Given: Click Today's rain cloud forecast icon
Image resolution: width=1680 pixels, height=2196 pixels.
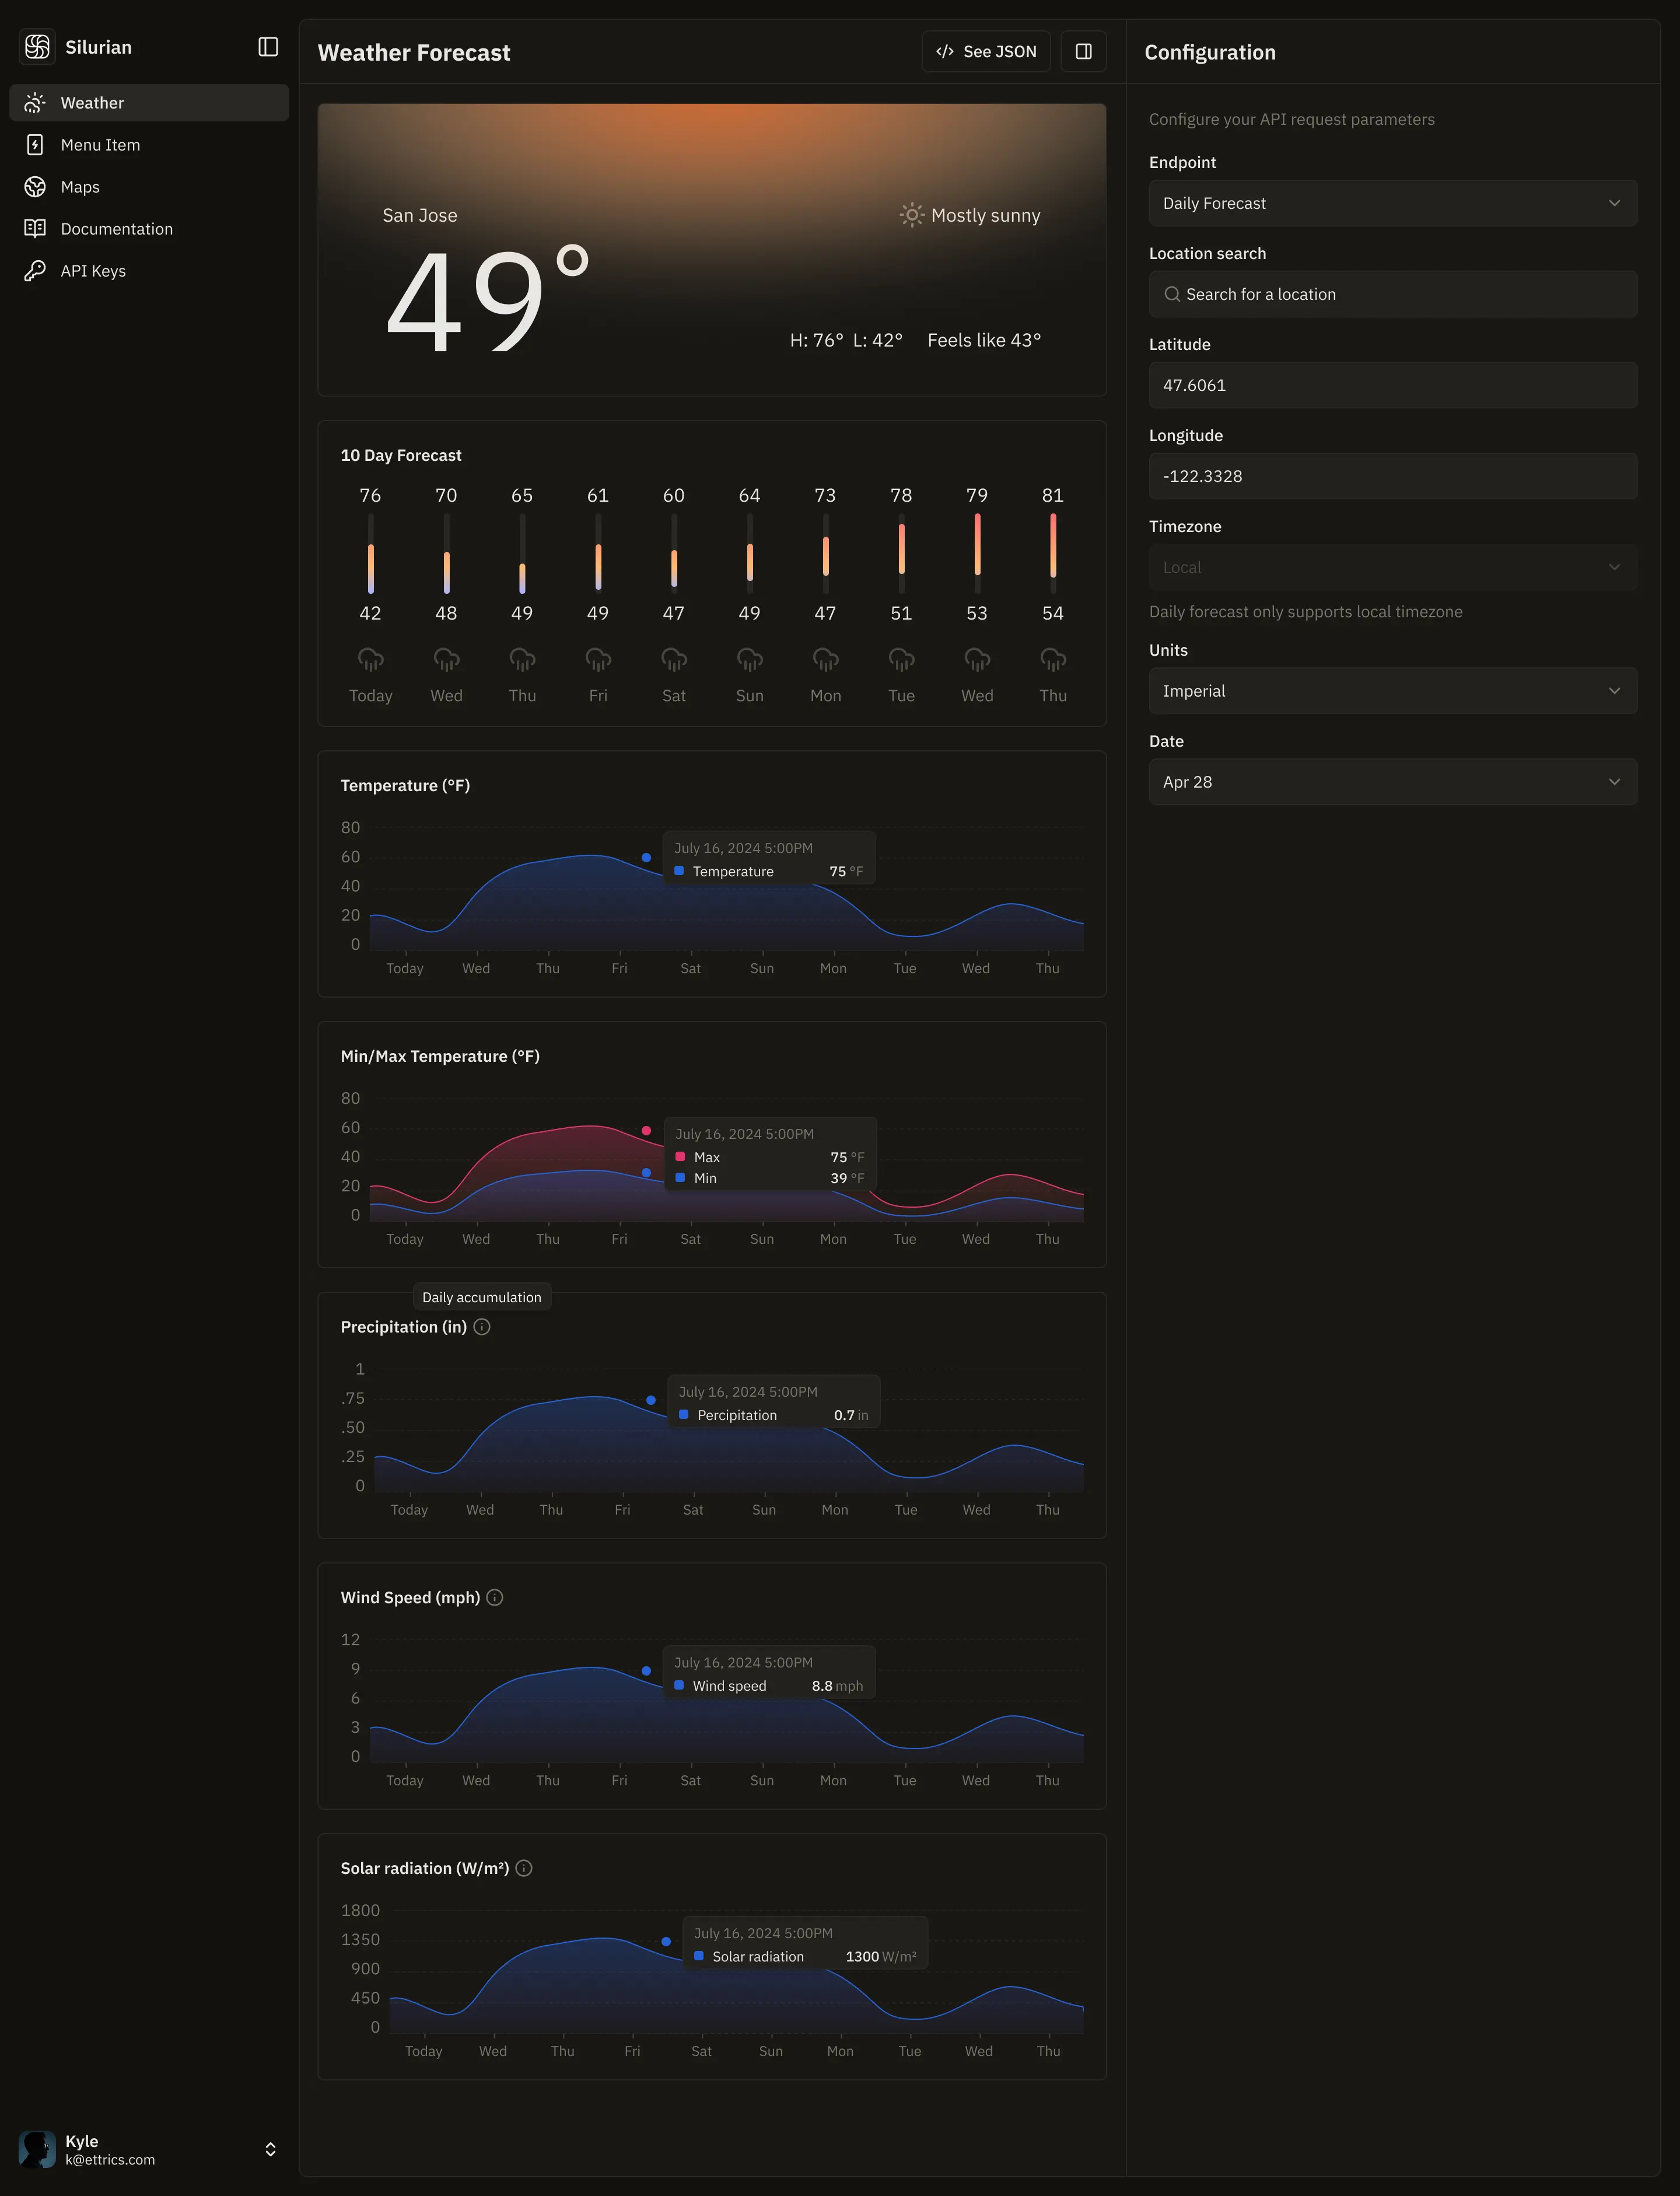Looking at the screenshot, I should pyautogui.click(x=370, y=660).
